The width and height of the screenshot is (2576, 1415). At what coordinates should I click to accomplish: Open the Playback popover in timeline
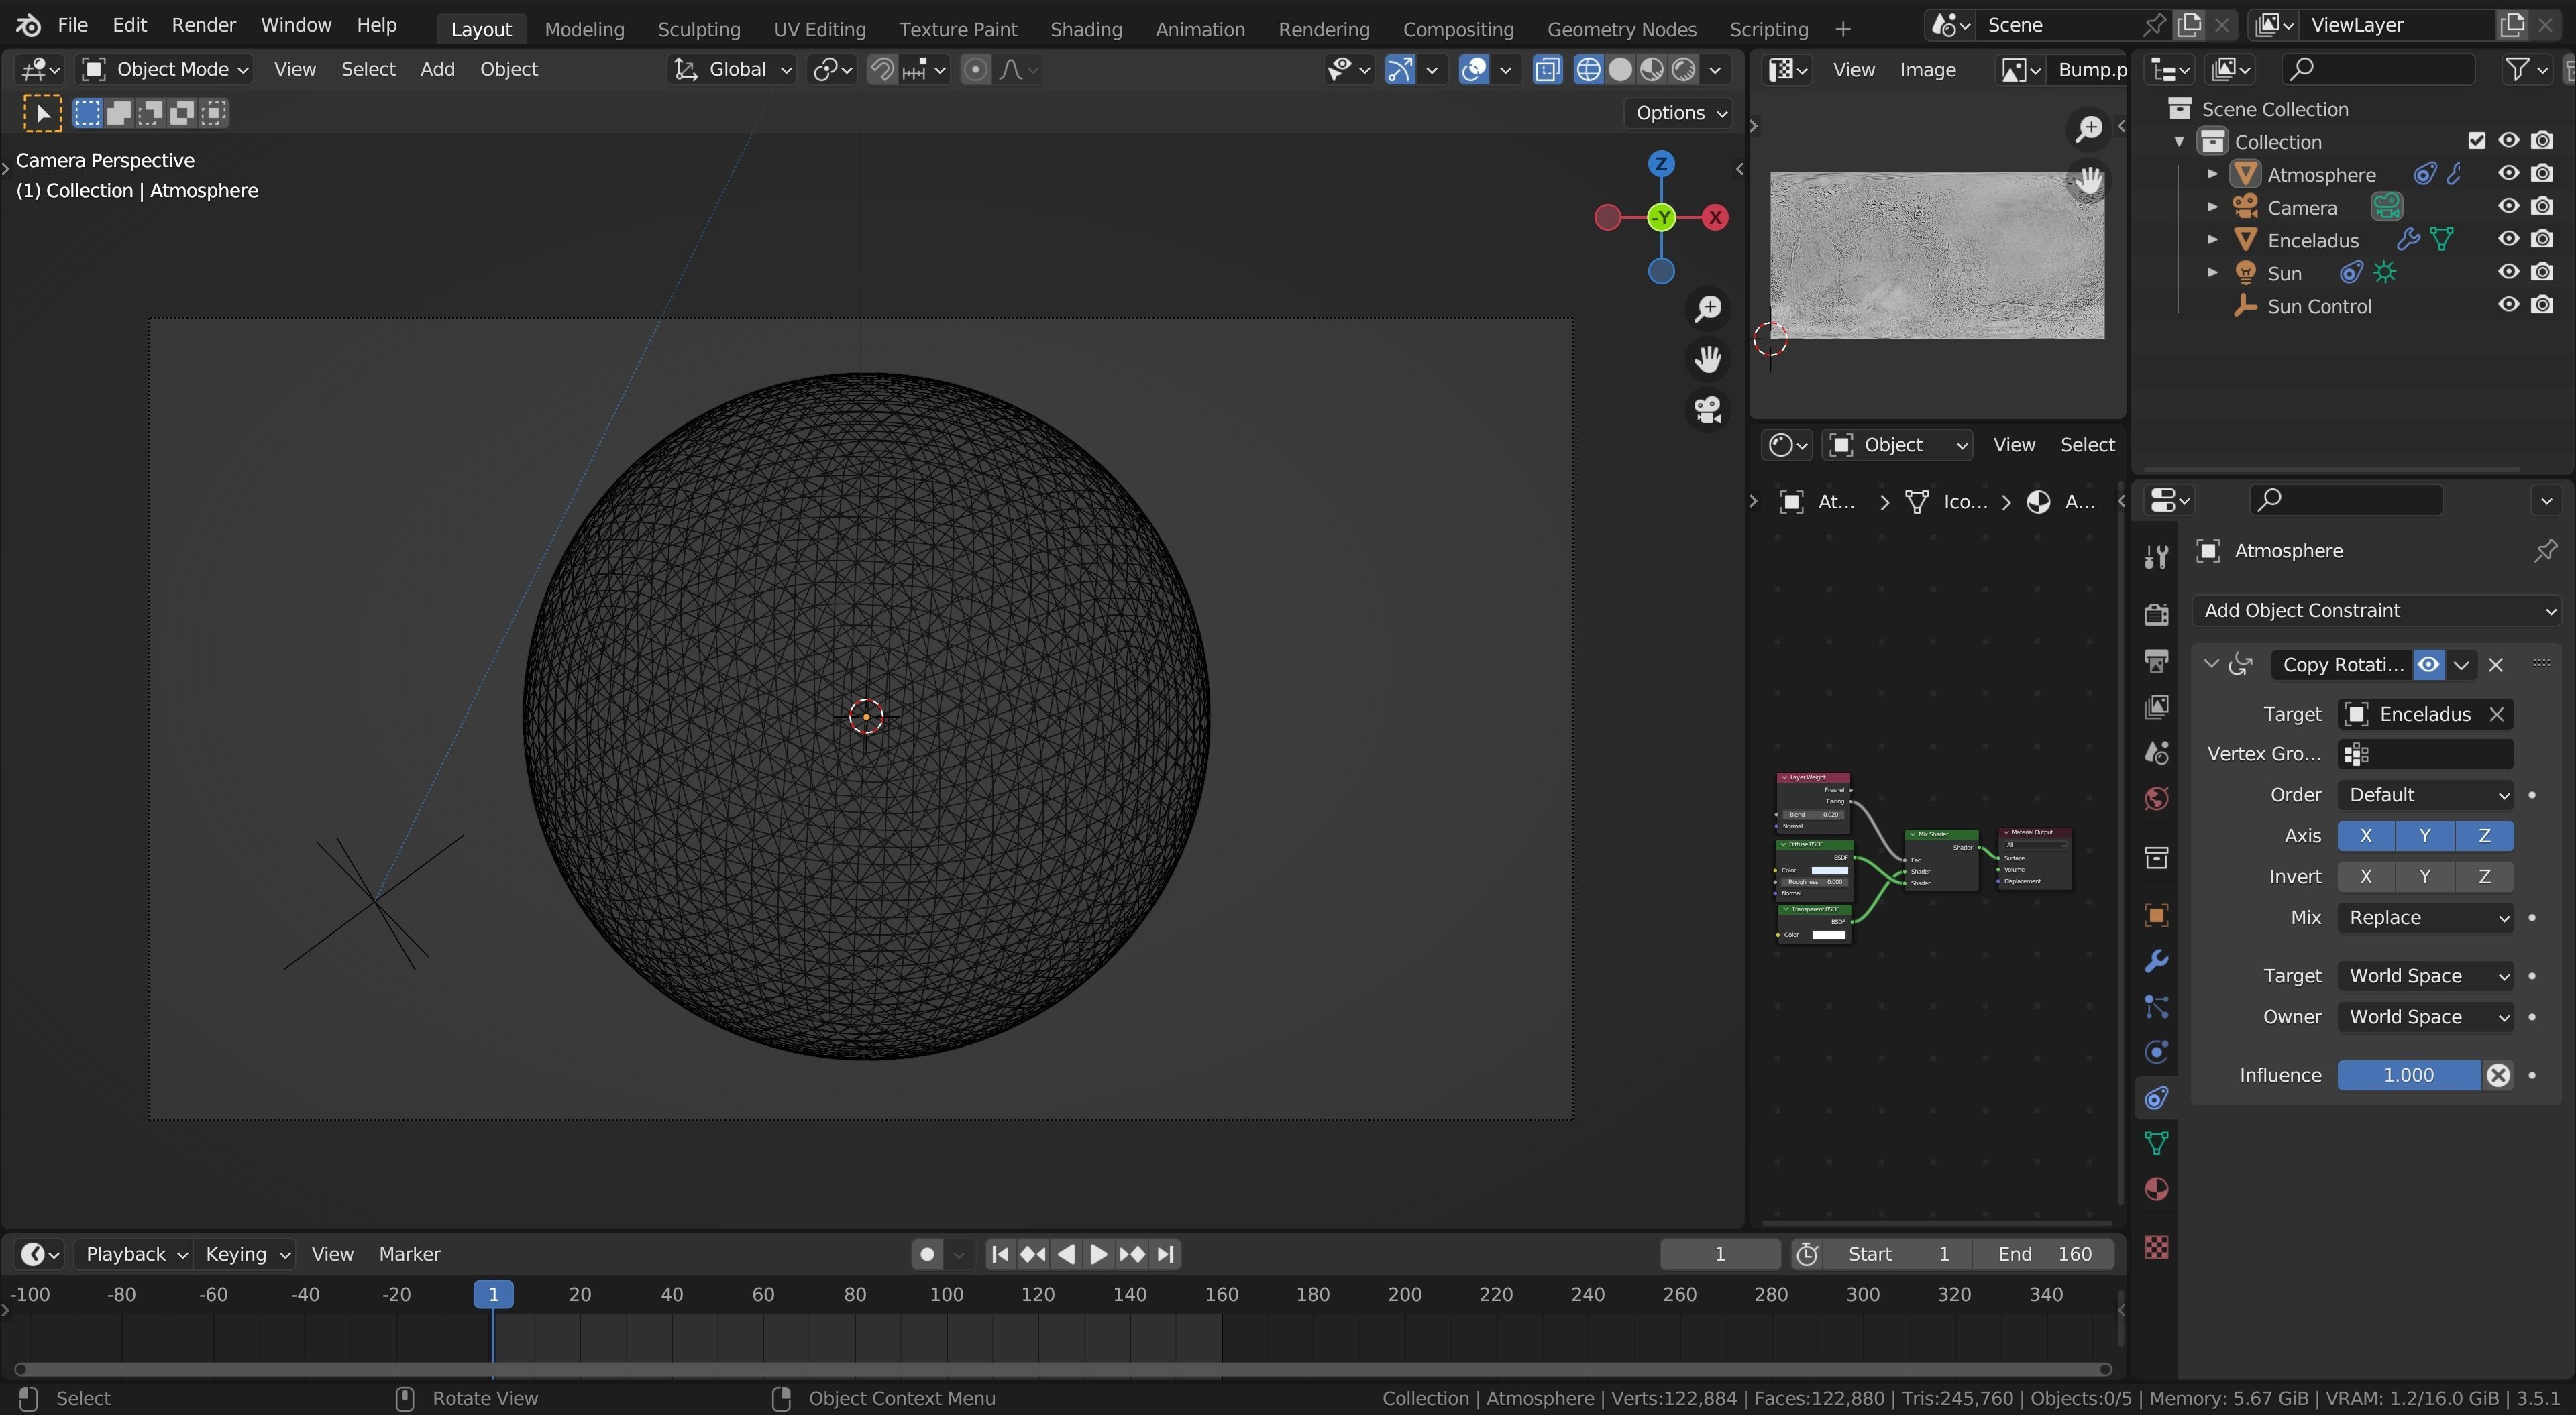tap(135, 1254)
